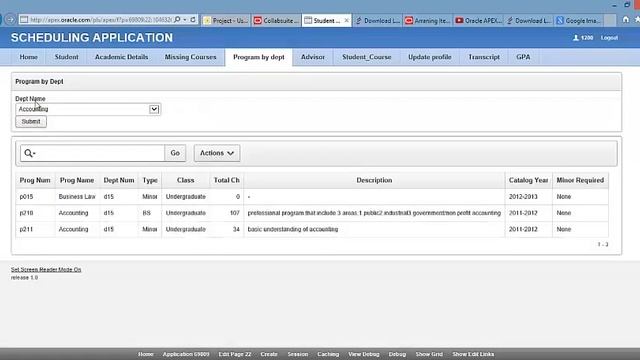Click Application 69809 in developer toolbar
Viewport: 640px width, 360px height.
click(x=186, y=354)
